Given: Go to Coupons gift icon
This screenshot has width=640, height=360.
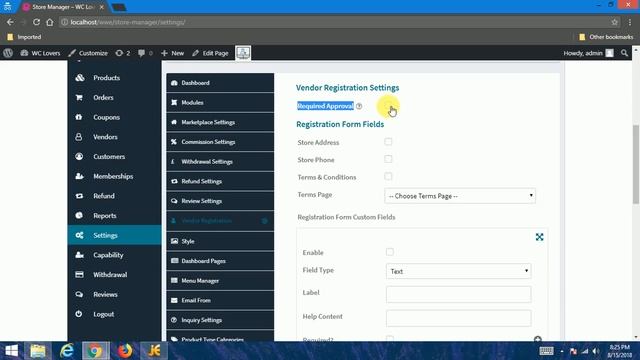Looking at the screenshot, I should (79, 117).
